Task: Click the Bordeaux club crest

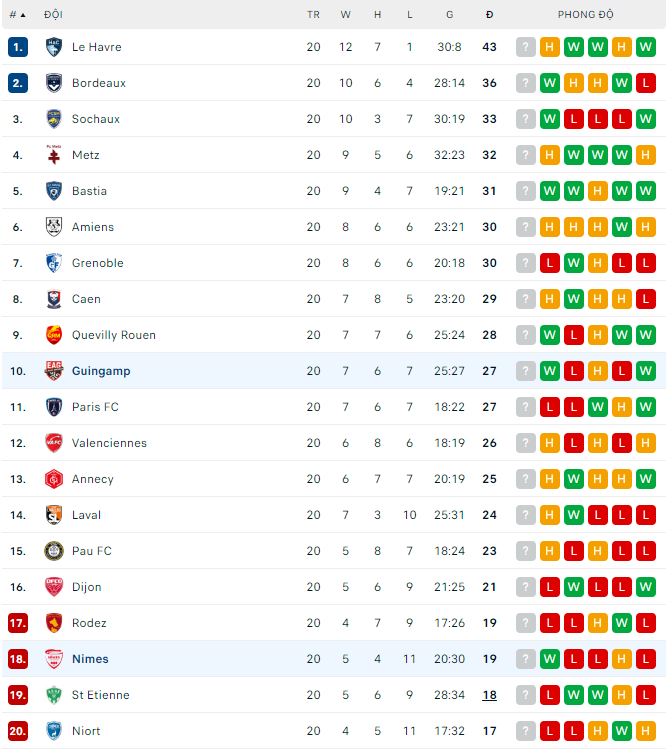Action: [54, 83]
